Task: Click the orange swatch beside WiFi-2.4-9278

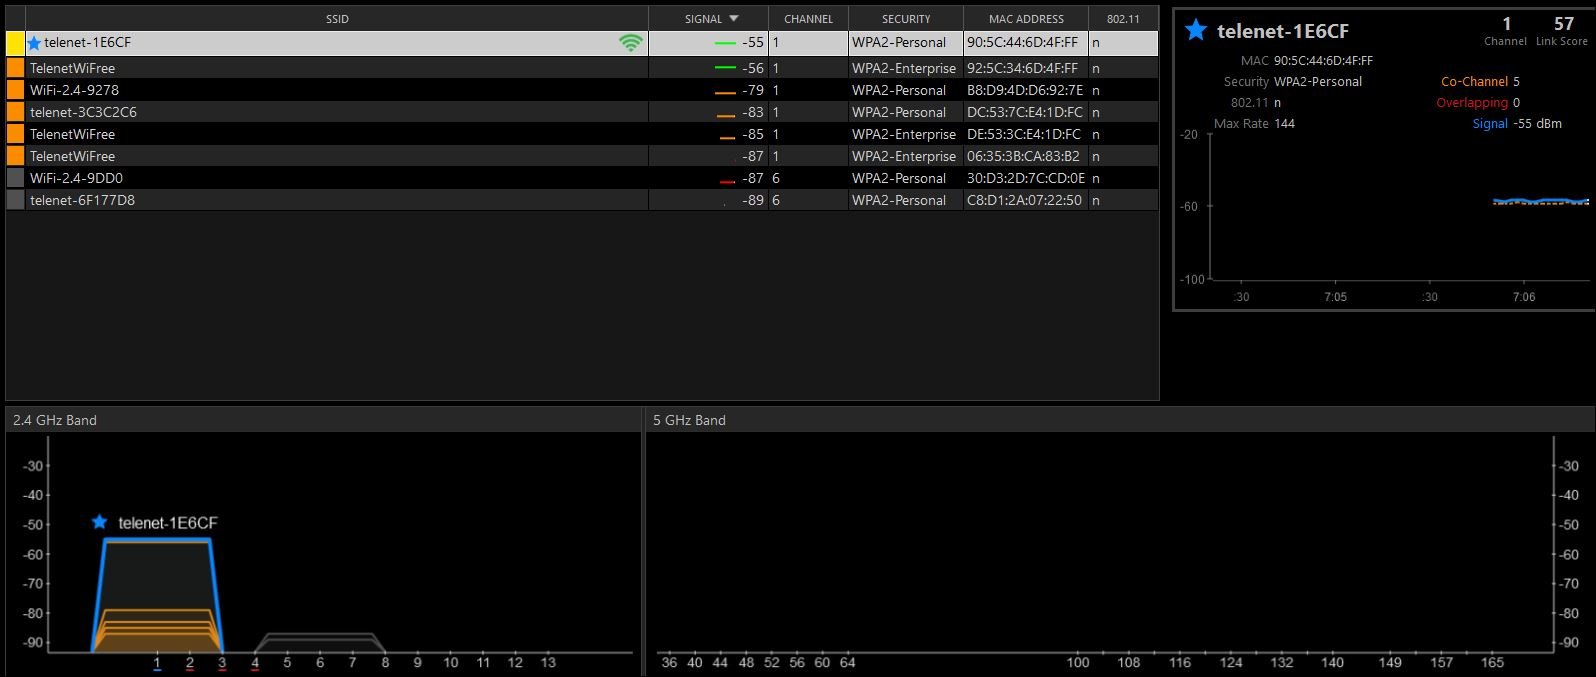Action: [15, 90]
